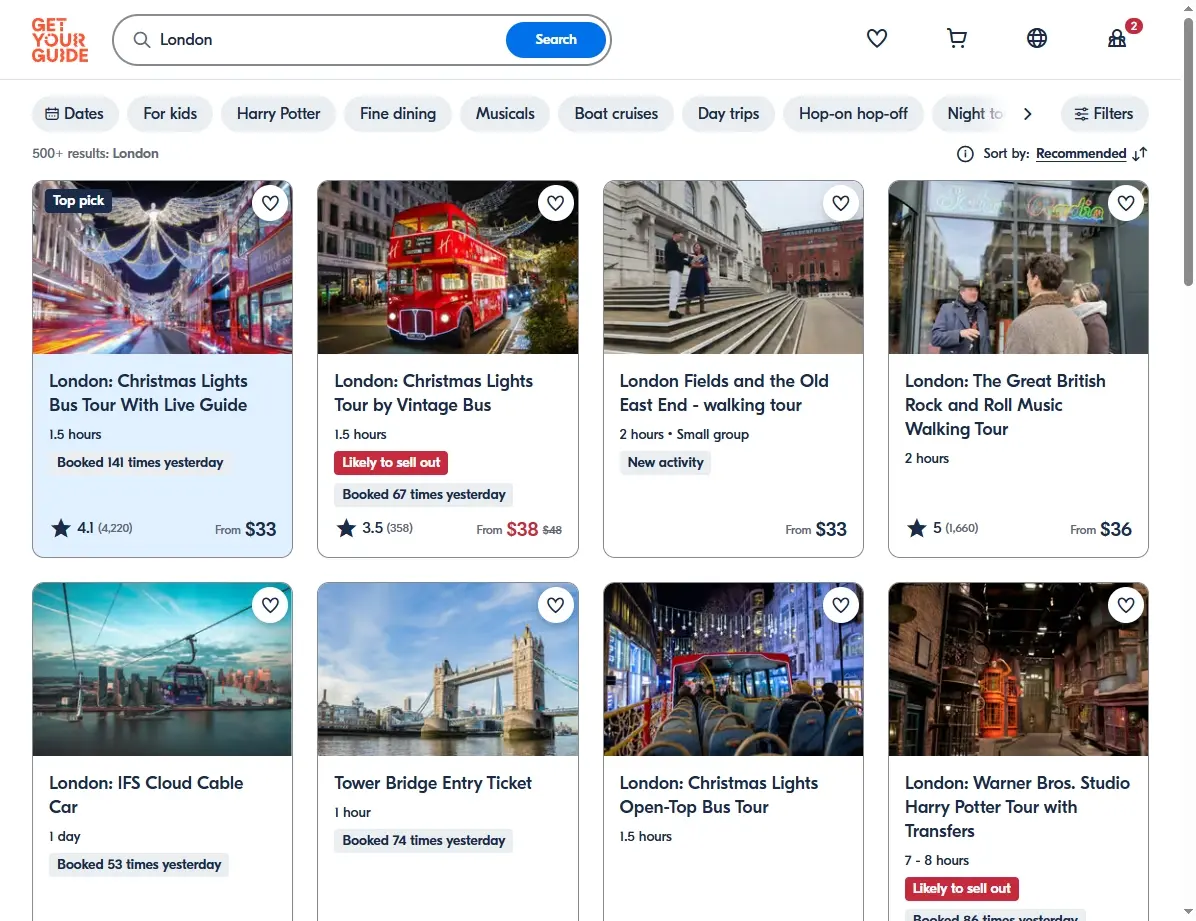Click Booked 141 times yesterday label
Viewport: 1196px width, 921px height.
(140, 462)
